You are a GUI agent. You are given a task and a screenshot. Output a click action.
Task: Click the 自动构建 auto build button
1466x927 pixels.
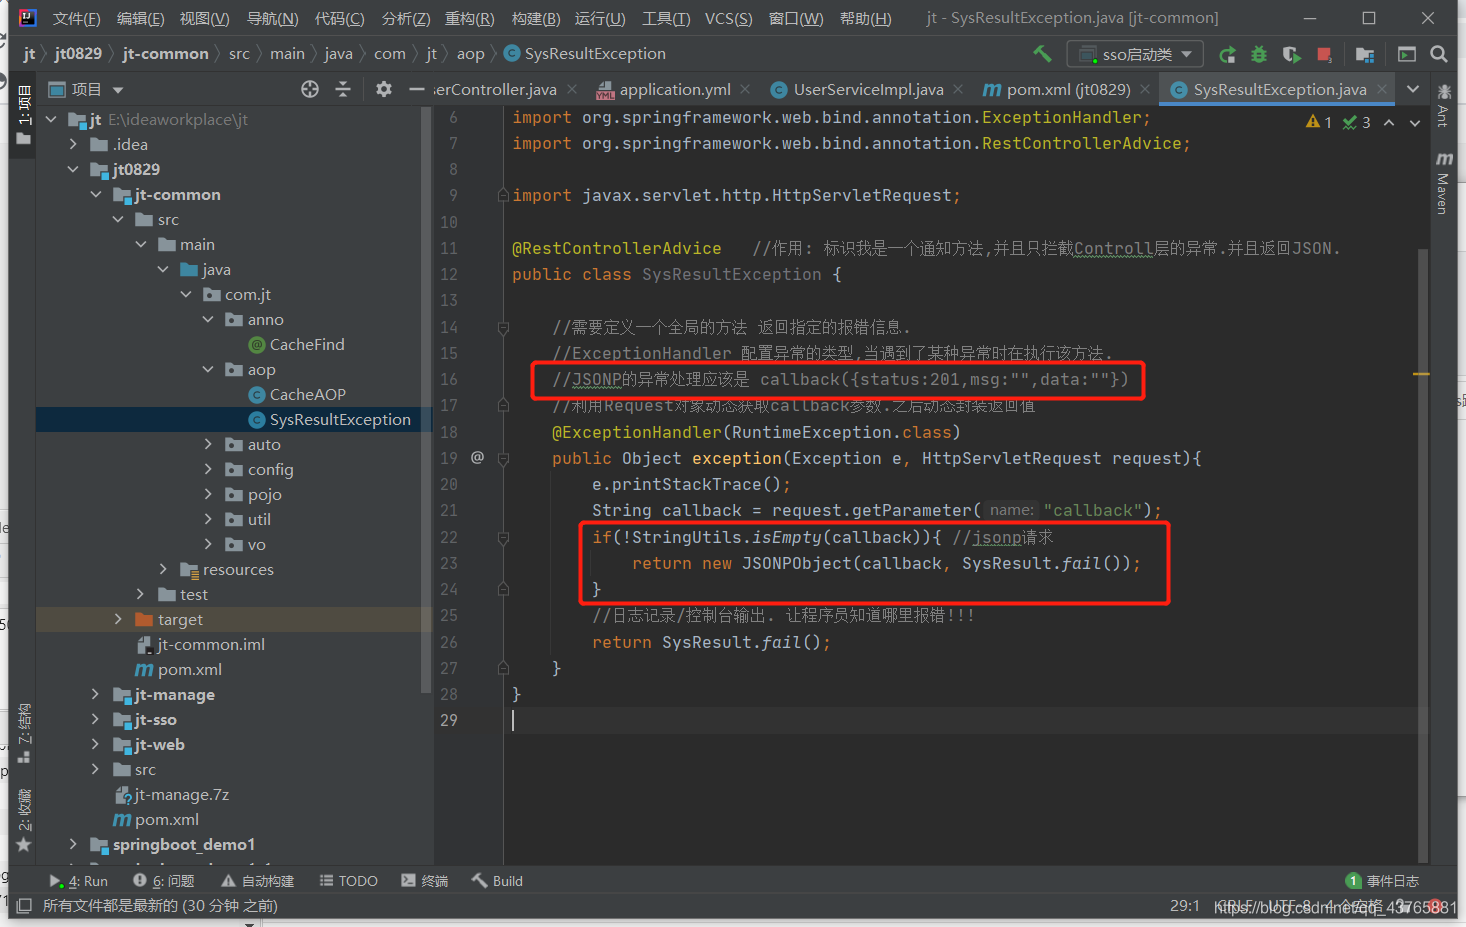click(x=258, y=881)
